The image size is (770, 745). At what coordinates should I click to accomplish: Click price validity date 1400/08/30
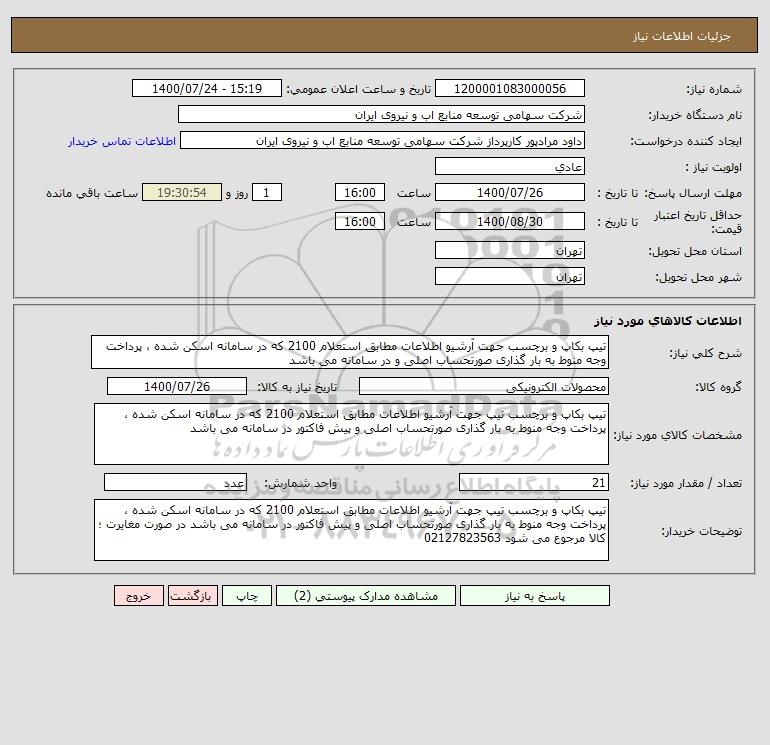click(x=510, y=221)
